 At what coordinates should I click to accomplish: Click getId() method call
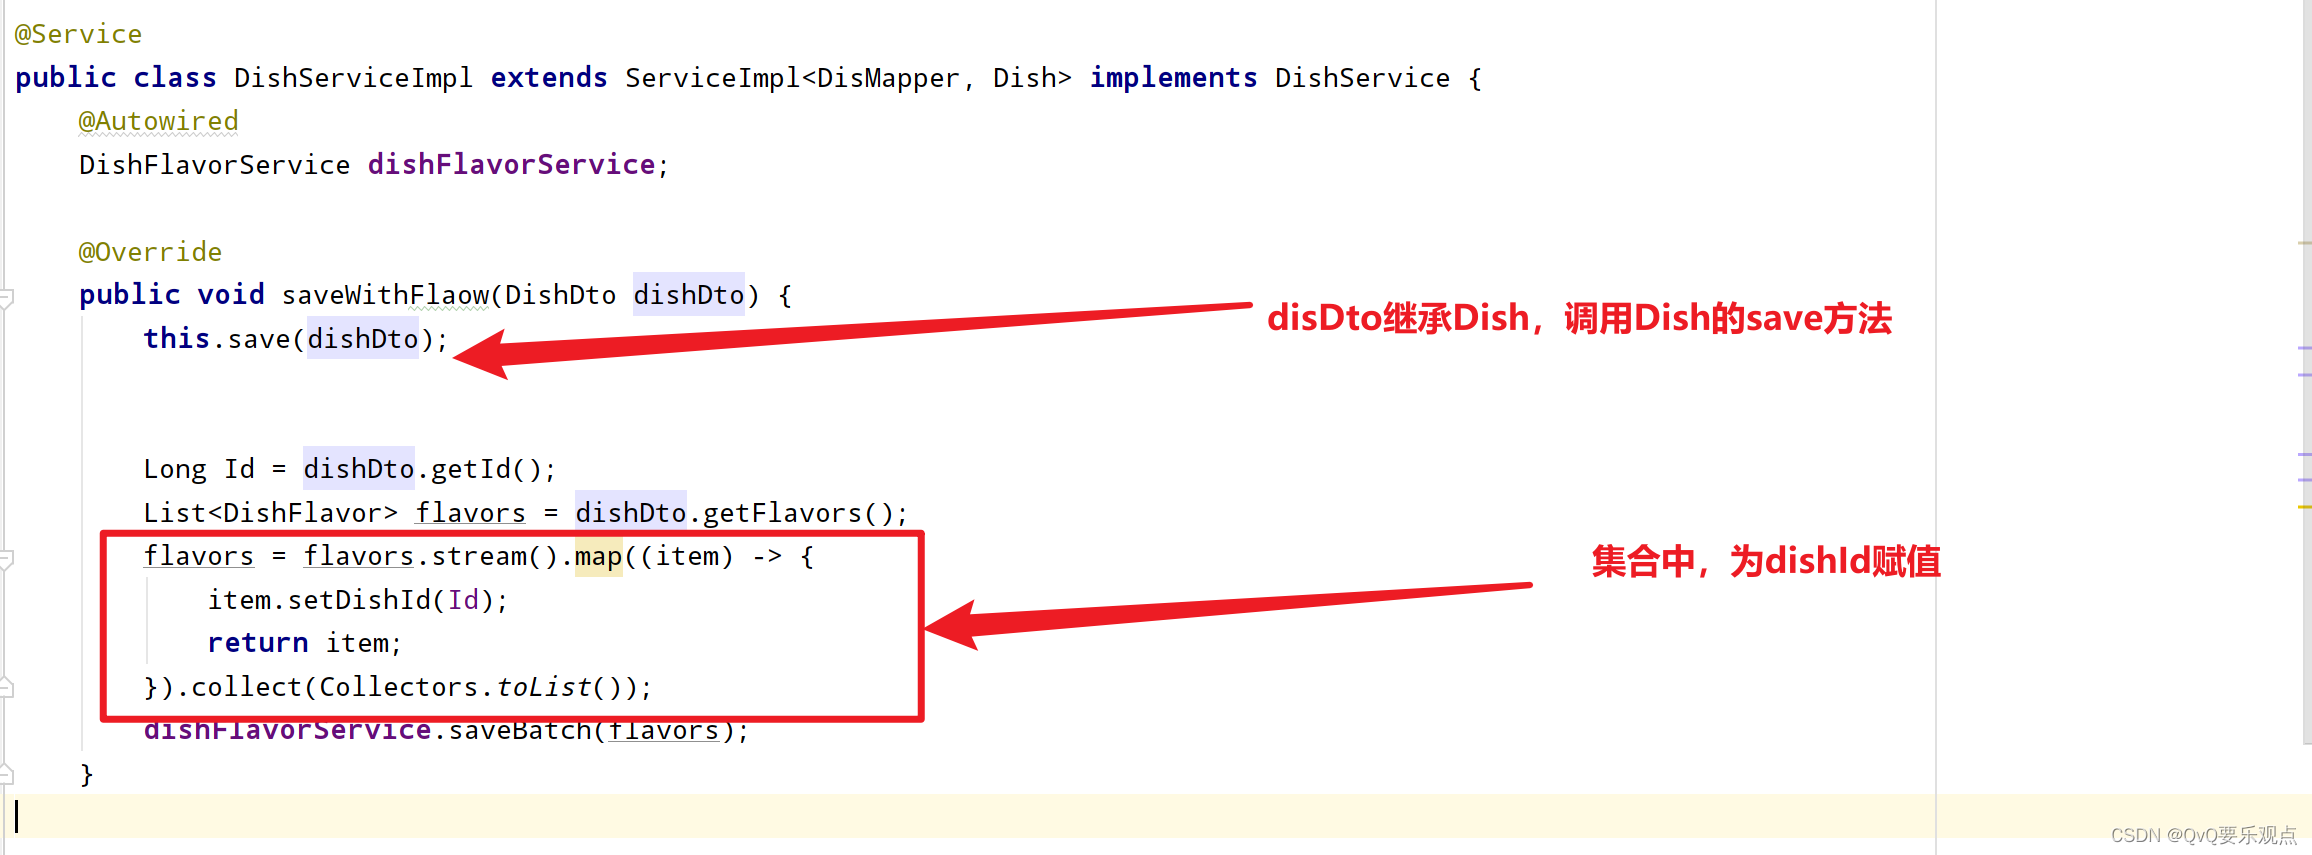point(486,469)
